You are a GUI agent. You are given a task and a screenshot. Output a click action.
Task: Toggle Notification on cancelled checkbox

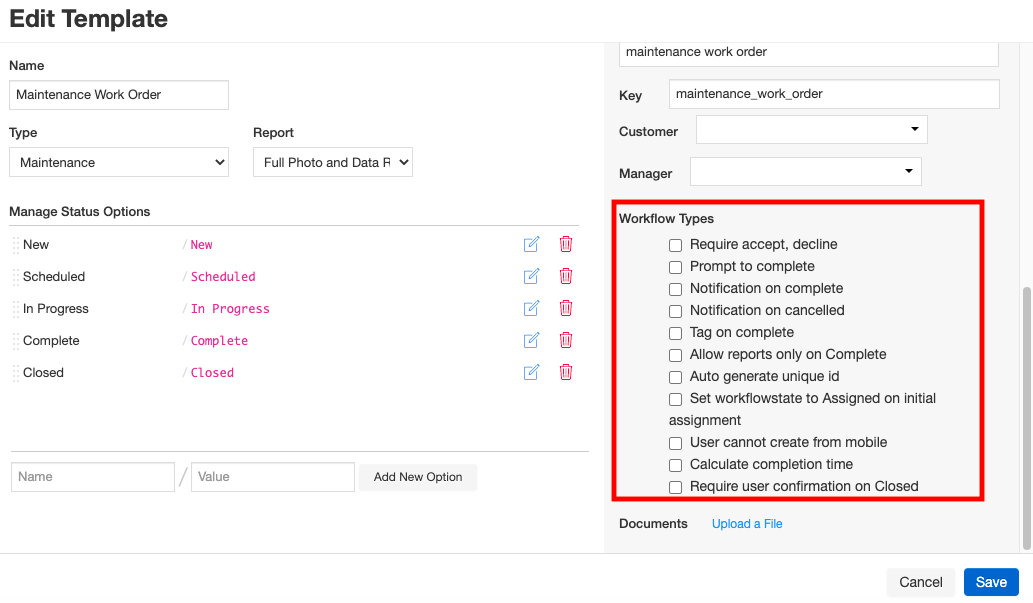pos(676,311)
